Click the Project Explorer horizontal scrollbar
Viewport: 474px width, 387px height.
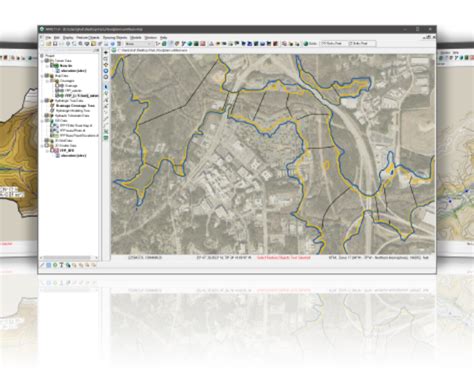point(69,258)
